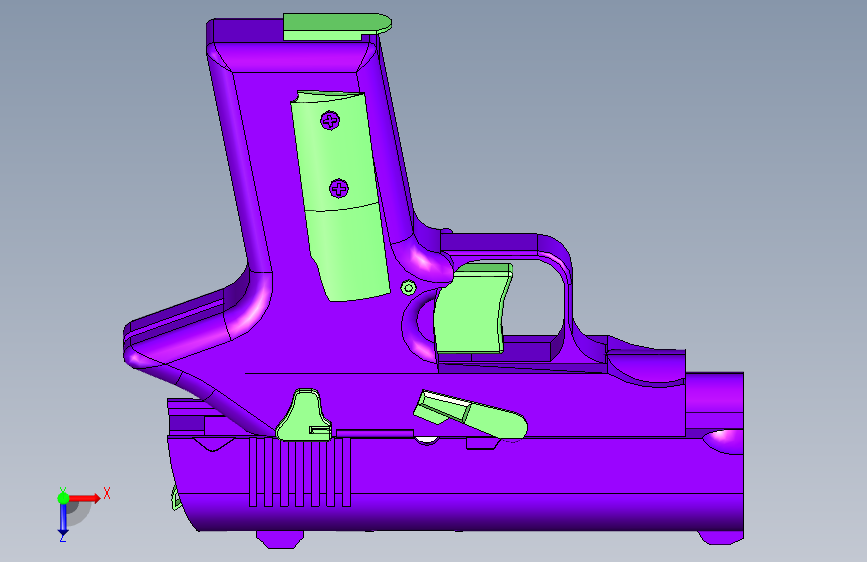Click the green Y axis dot on the triad
The image size is (867, 562).
click(x=63, y=498)
